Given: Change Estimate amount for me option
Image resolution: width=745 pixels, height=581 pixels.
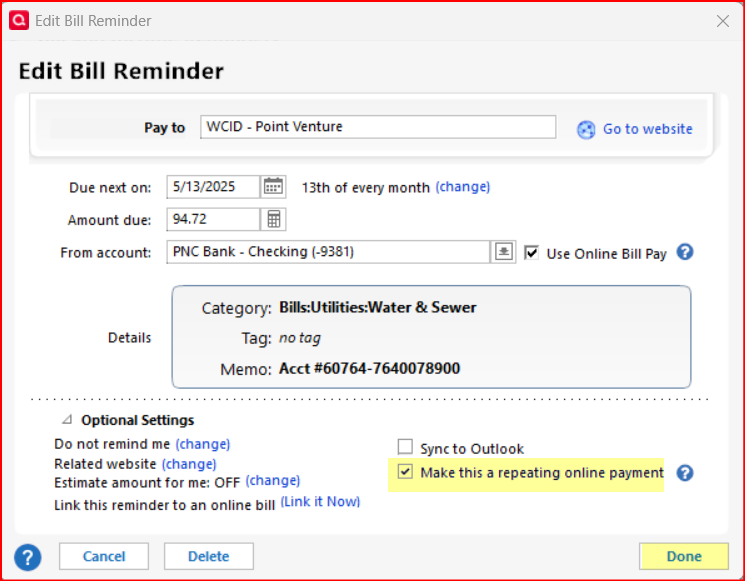Looking at the screenshot, I should point(273,481).
